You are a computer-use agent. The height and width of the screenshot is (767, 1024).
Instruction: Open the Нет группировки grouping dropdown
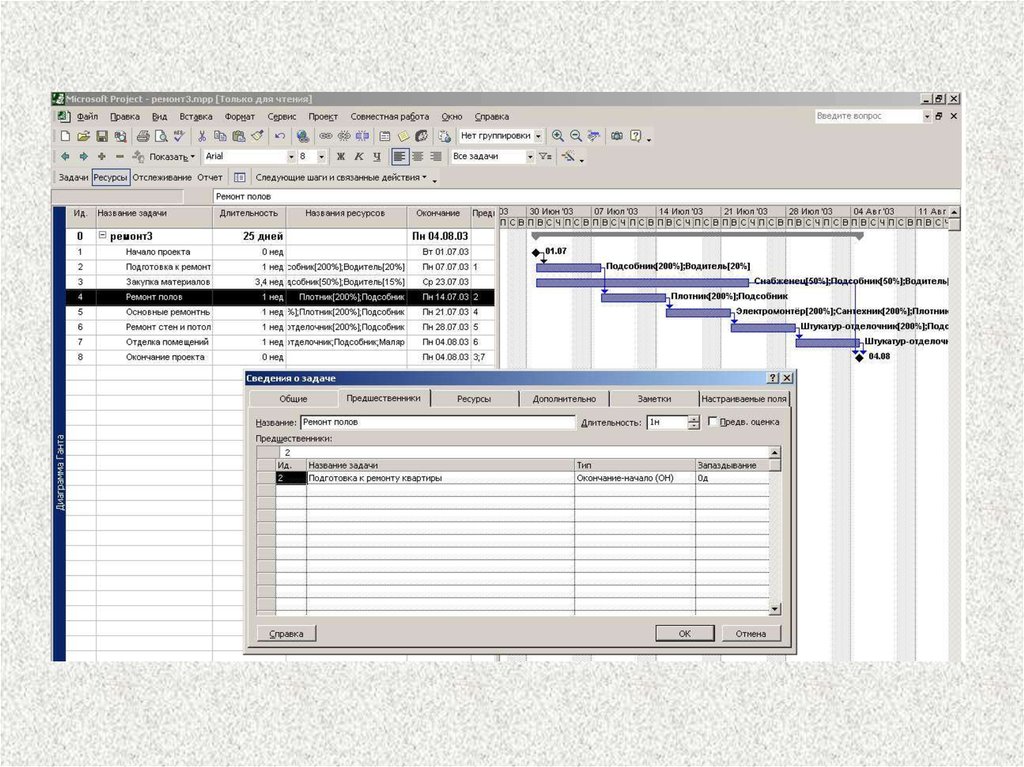coord(538,136)
